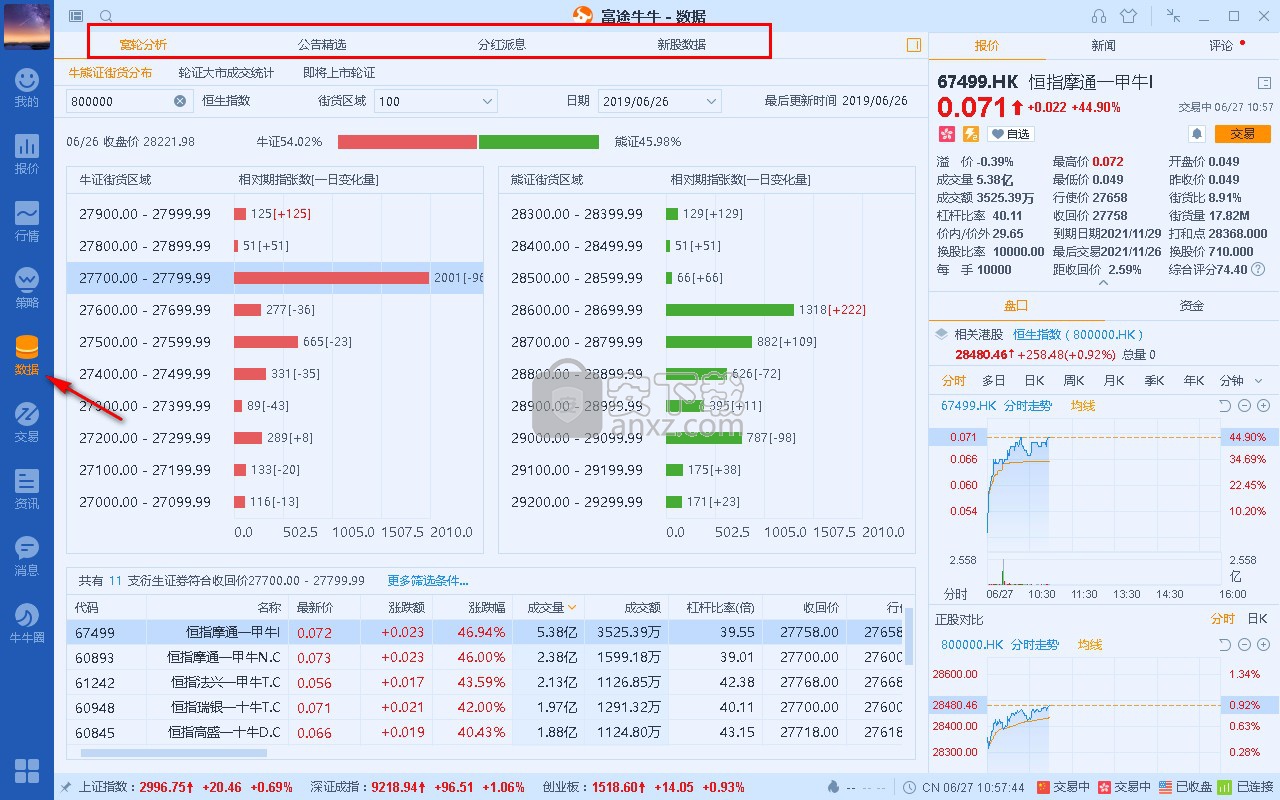Open related stock 恒生指数 (800000.HK) link

1078,335
